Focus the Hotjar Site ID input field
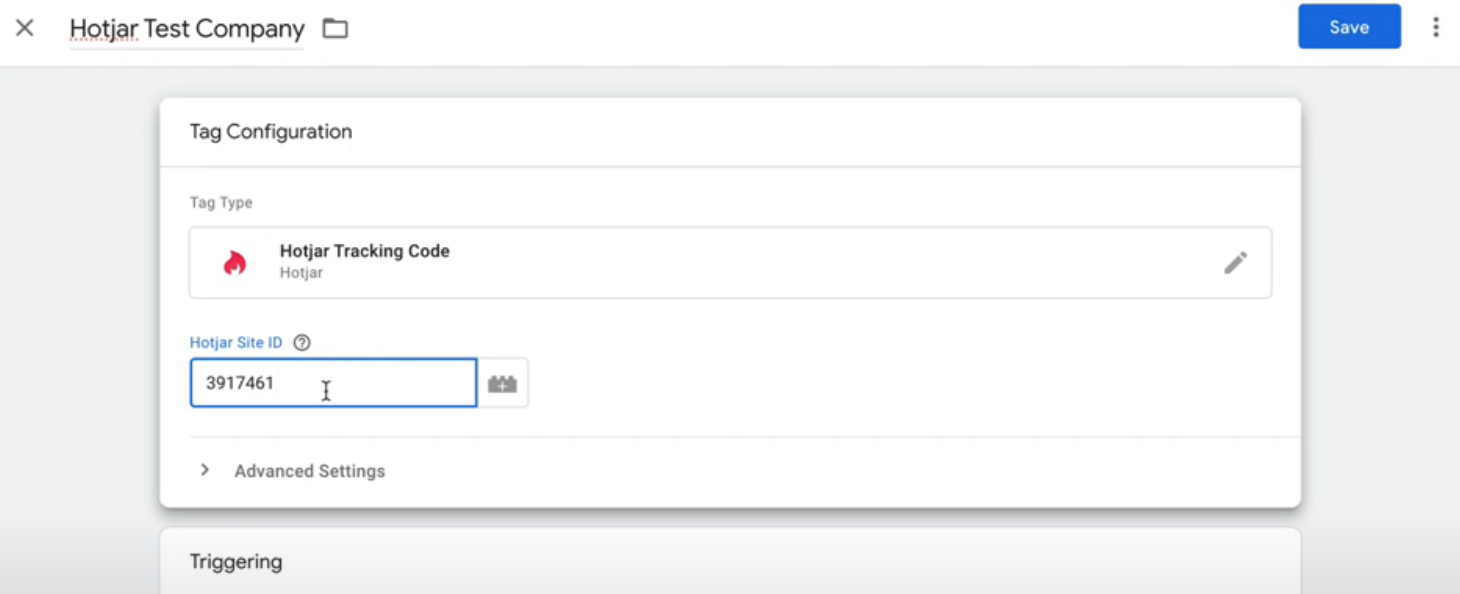 click(x=333, y=383)
